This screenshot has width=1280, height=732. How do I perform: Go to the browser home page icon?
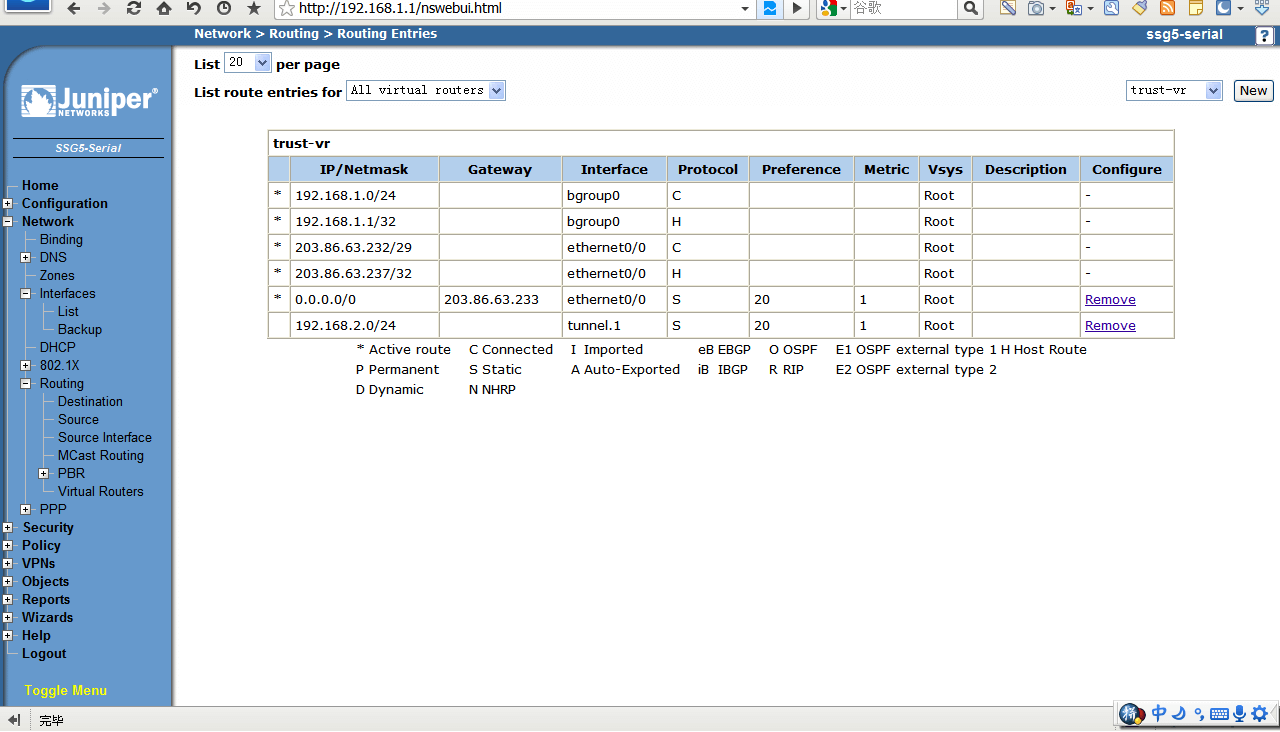coord(163,9)
